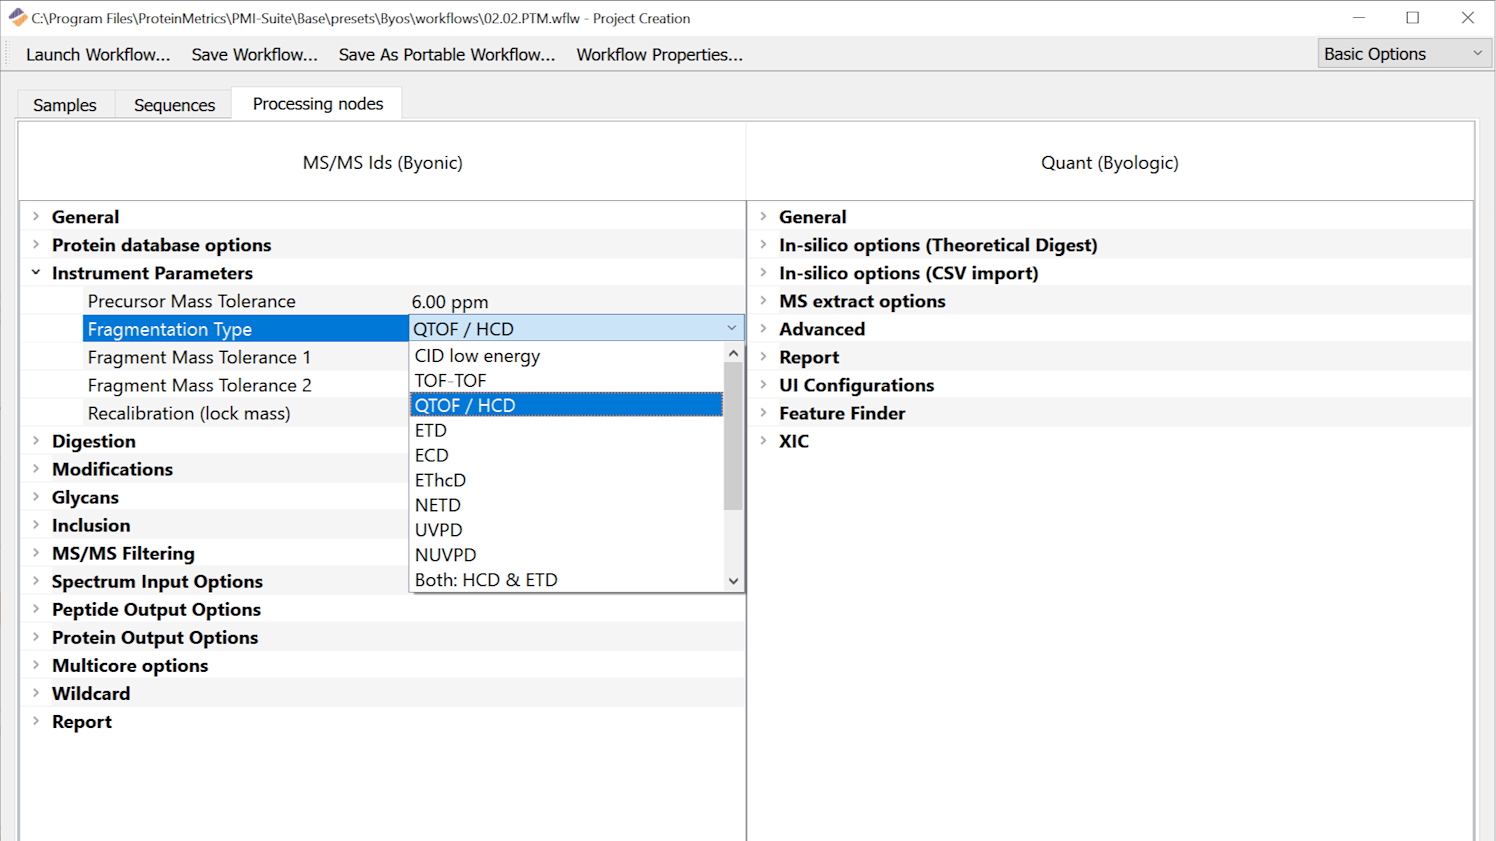Select the Precursor Mass Tolerance row
Viewport: 1496px width, 841px height.
(191, 301)
